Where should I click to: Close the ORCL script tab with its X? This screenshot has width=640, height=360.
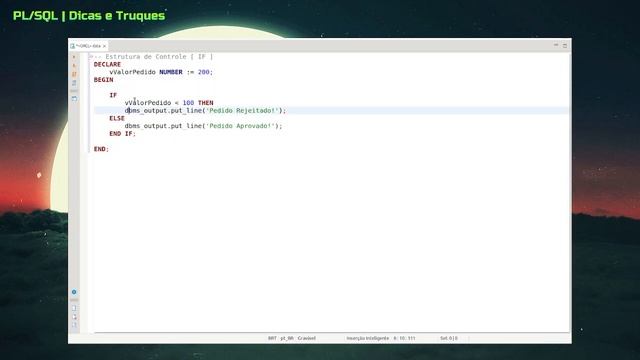tap(104, 46)
